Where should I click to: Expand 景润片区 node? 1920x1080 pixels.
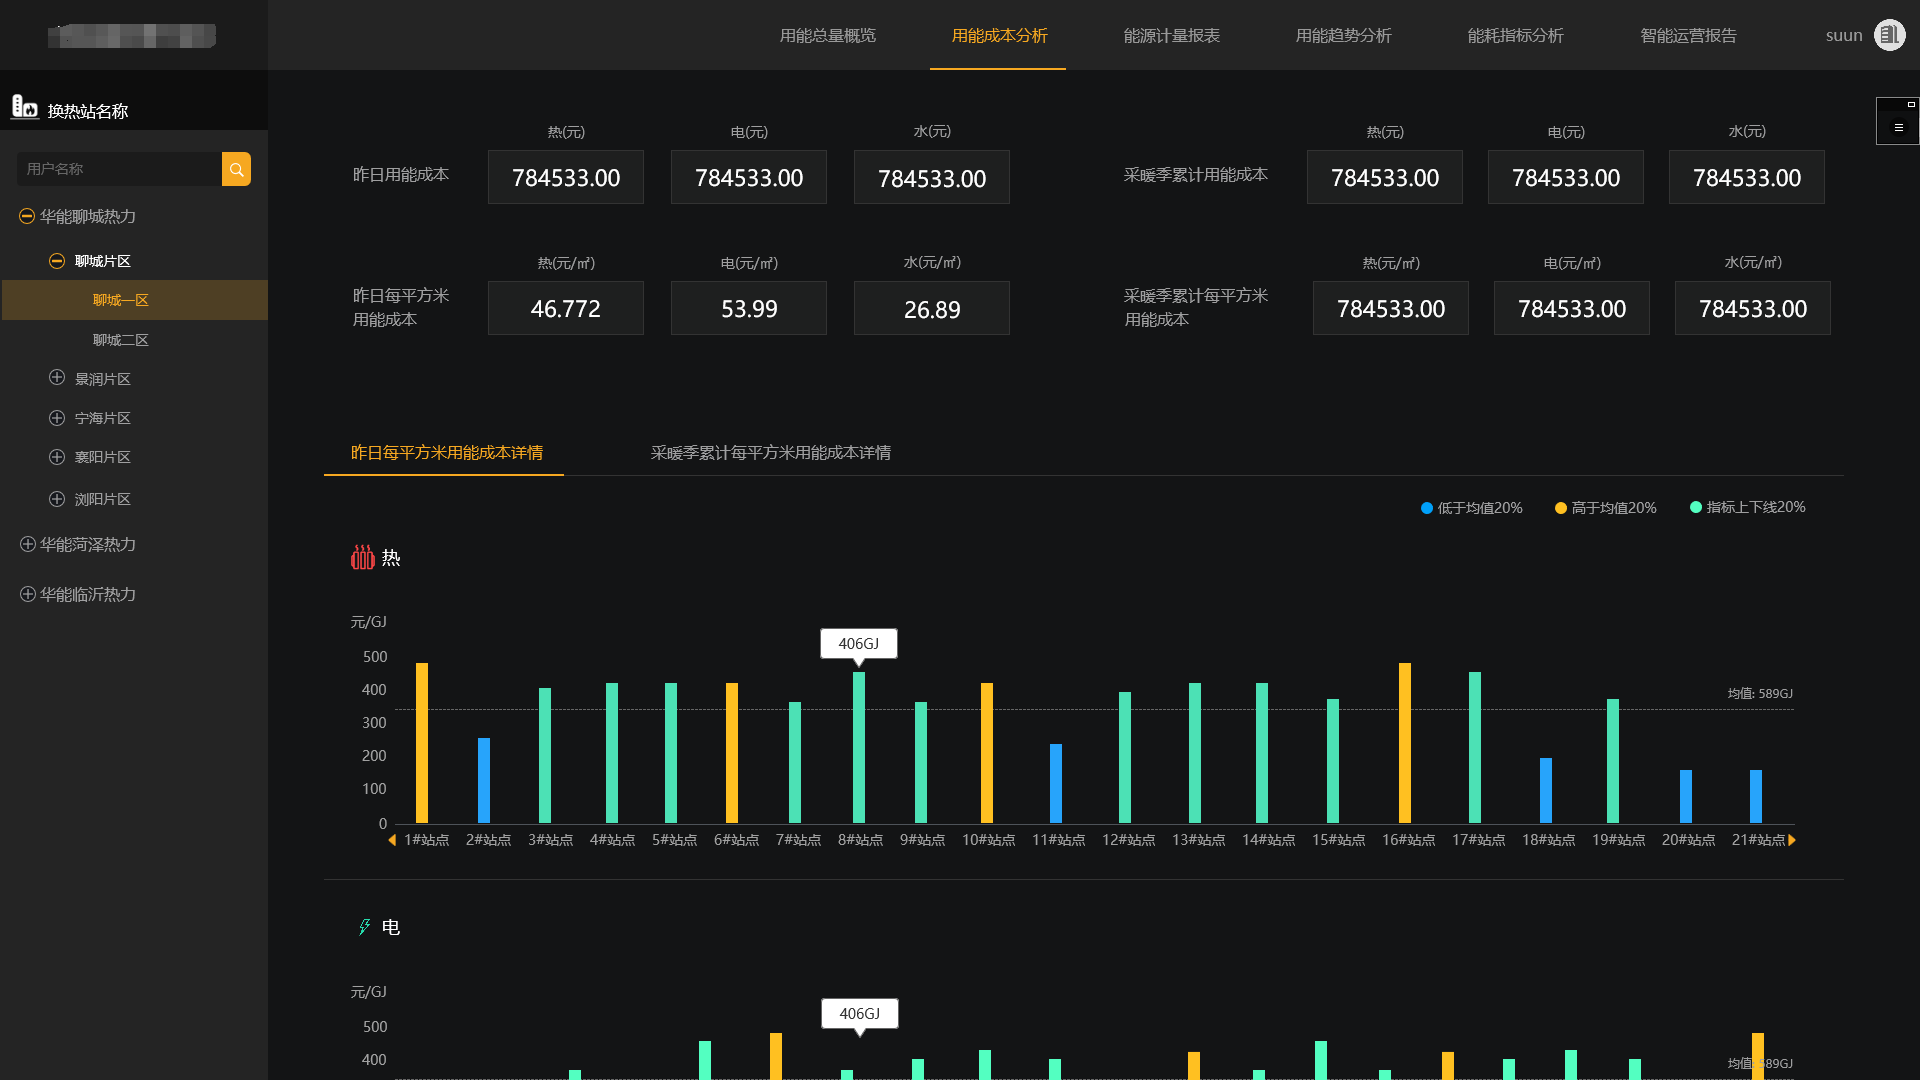(57, 378)
